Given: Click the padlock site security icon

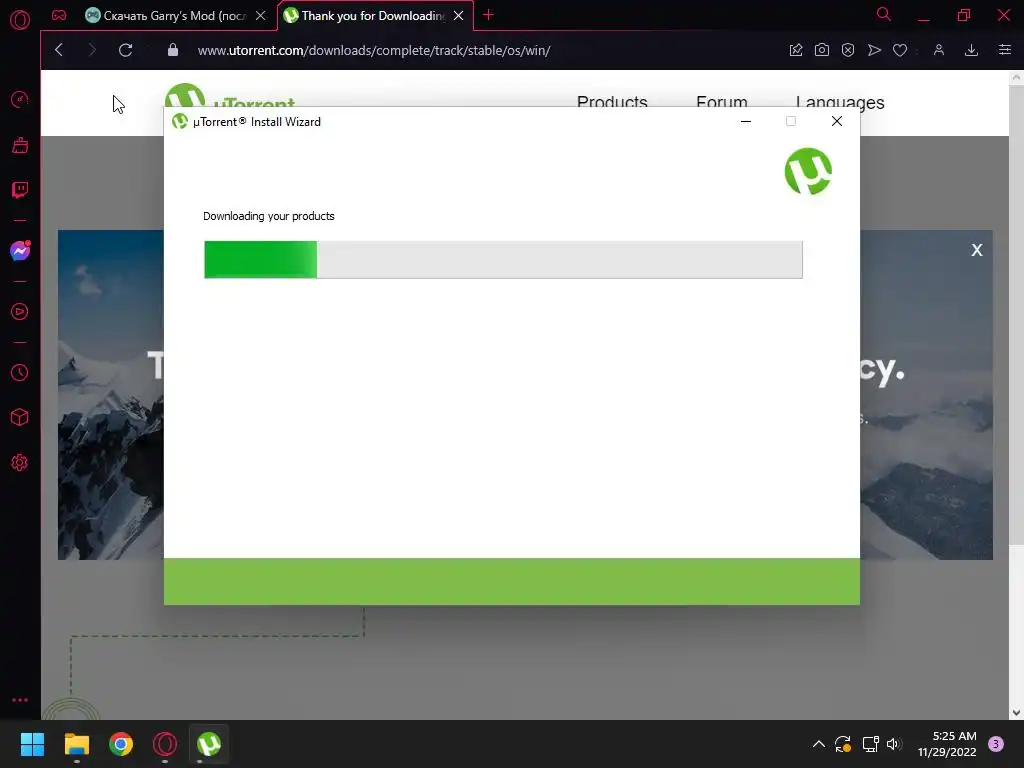Looking at the screenshot, I should pos(172,50).
